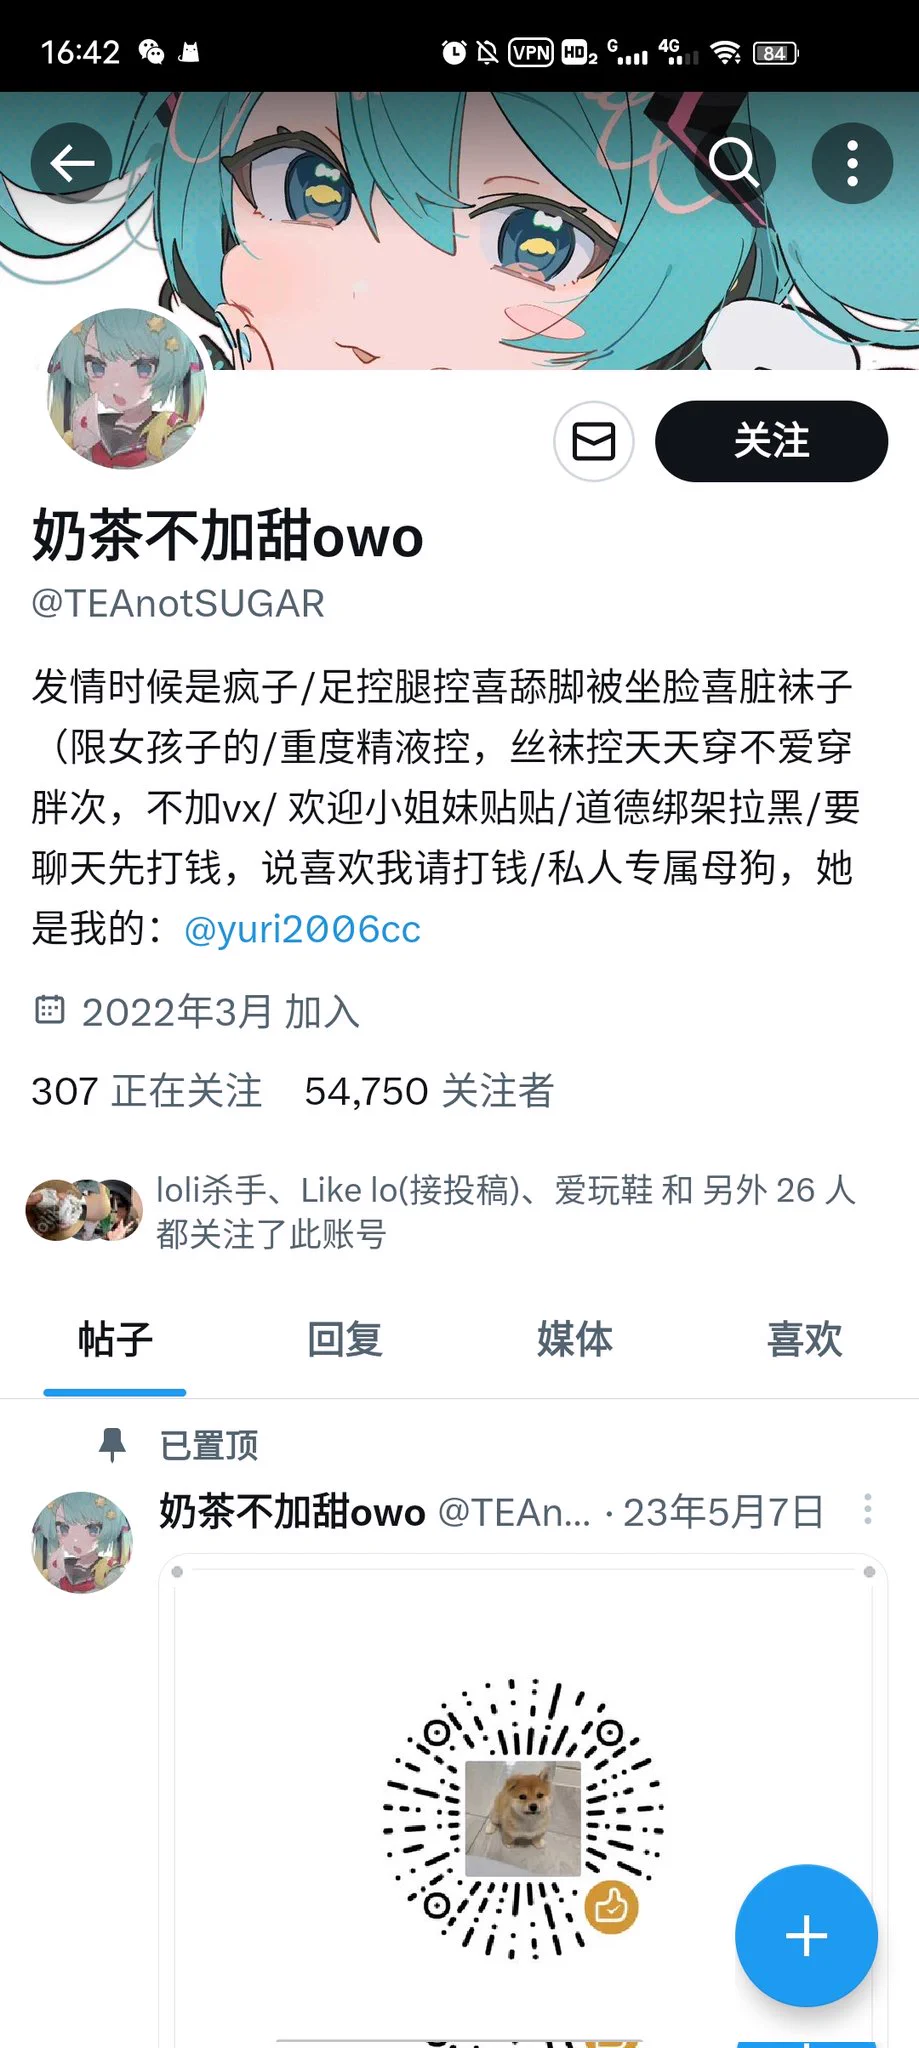919x2048 pixels.
Task: View the profile header banner image
Action: (459, 231)
